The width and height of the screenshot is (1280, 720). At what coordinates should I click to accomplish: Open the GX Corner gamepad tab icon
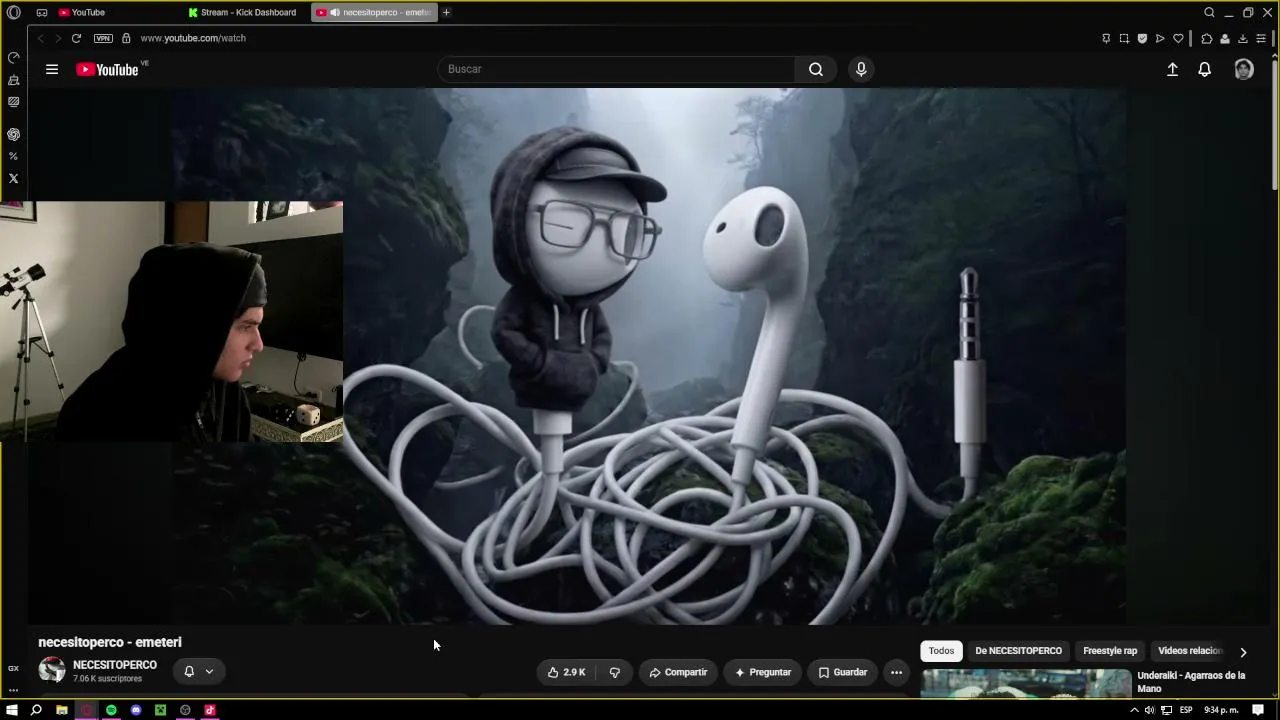(x=42, y=12)
